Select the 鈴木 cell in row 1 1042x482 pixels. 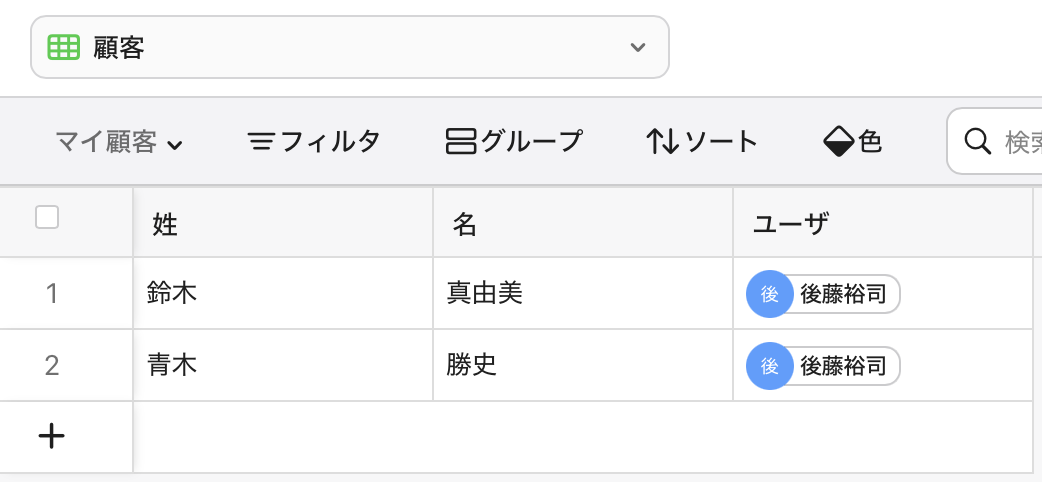(283, 293)
